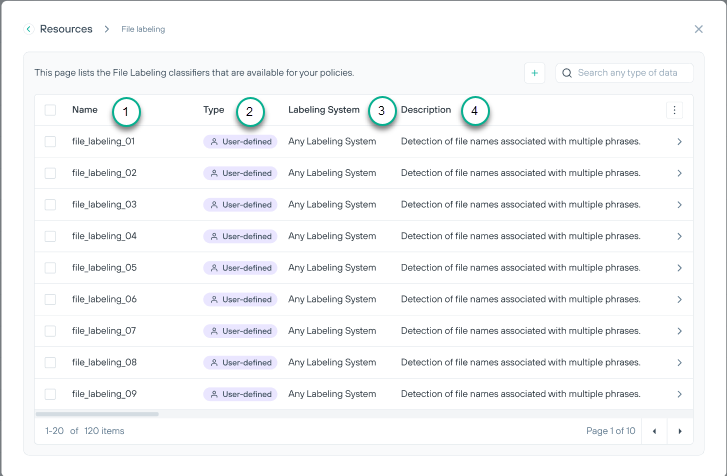
Task: Click the plus icon to add classifier
Action: point(534,73)
